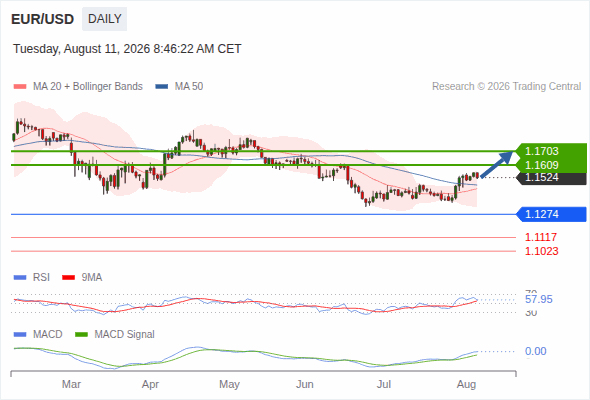Select the EUR/USD pair title
Viewport: 590px width, 400px height.
point(43,19)
